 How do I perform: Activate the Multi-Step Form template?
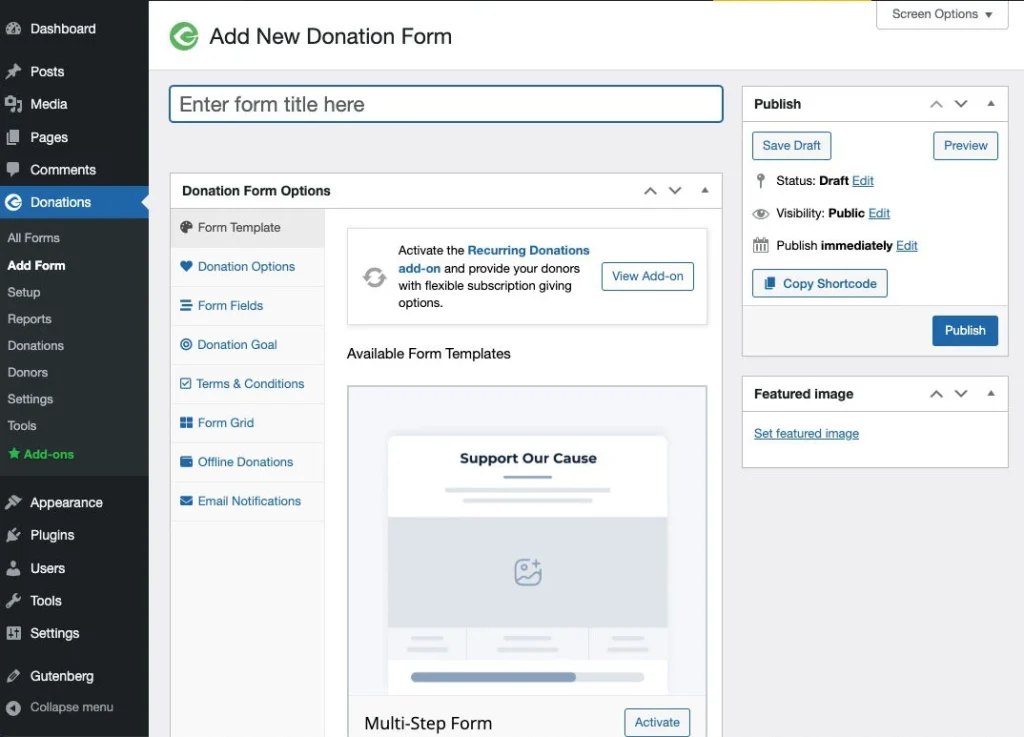pyautogui.click(x=656, y=723)
